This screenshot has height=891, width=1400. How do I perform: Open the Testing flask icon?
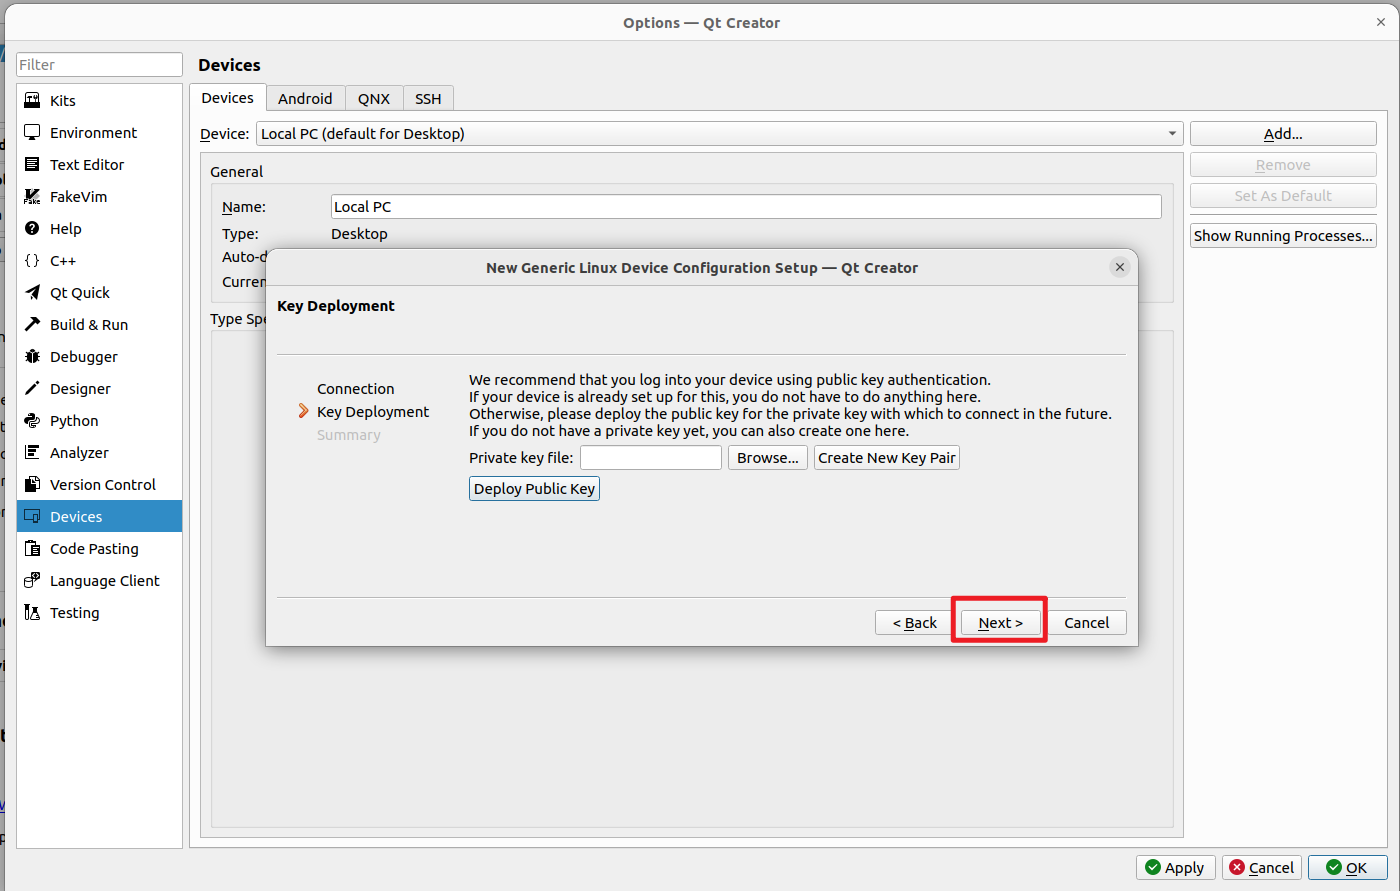(32, 612)
